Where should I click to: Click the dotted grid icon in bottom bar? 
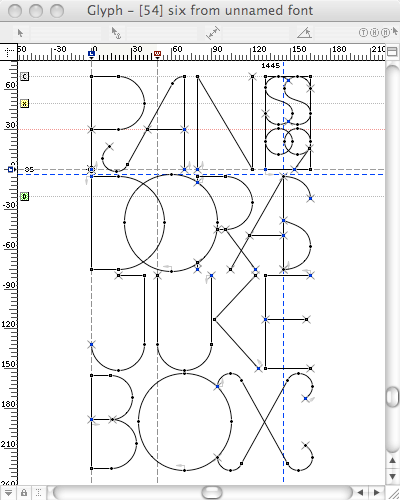tap(39, 493)
